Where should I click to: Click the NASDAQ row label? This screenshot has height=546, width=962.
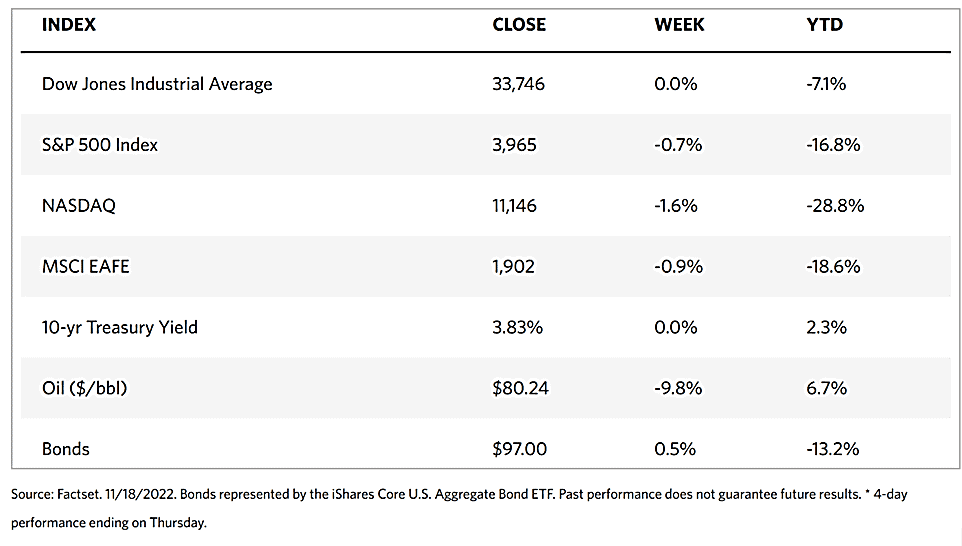point(79,206)
